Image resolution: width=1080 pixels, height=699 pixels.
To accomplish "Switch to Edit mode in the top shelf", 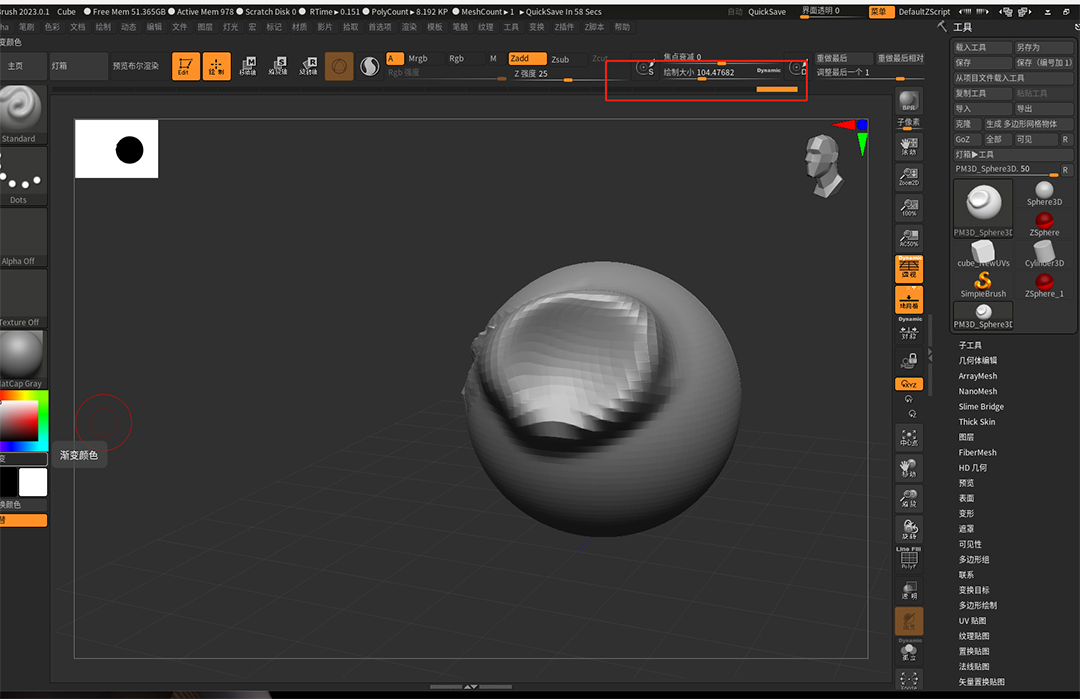I will click(x=185, y=66).
